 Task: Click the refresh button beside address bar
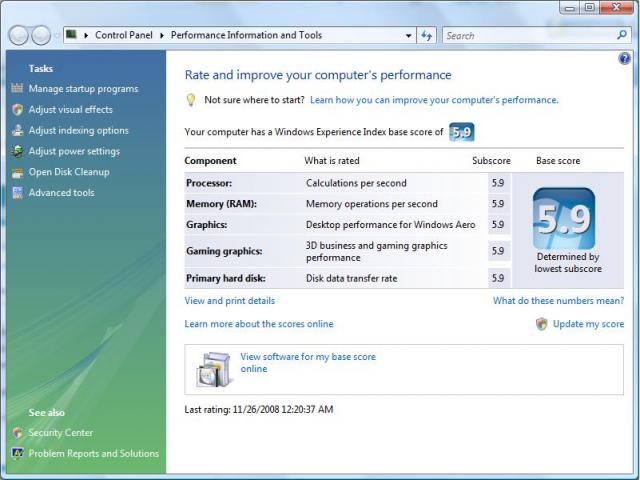427,36
